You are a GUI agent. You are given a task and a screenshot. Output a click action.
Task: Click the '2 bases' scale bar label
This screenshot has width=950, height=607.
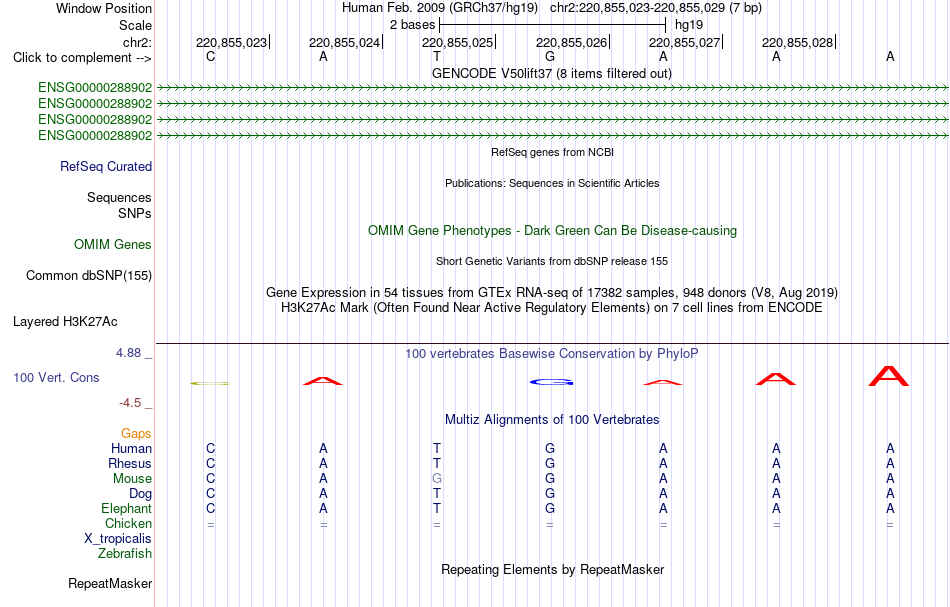(413, 25)
